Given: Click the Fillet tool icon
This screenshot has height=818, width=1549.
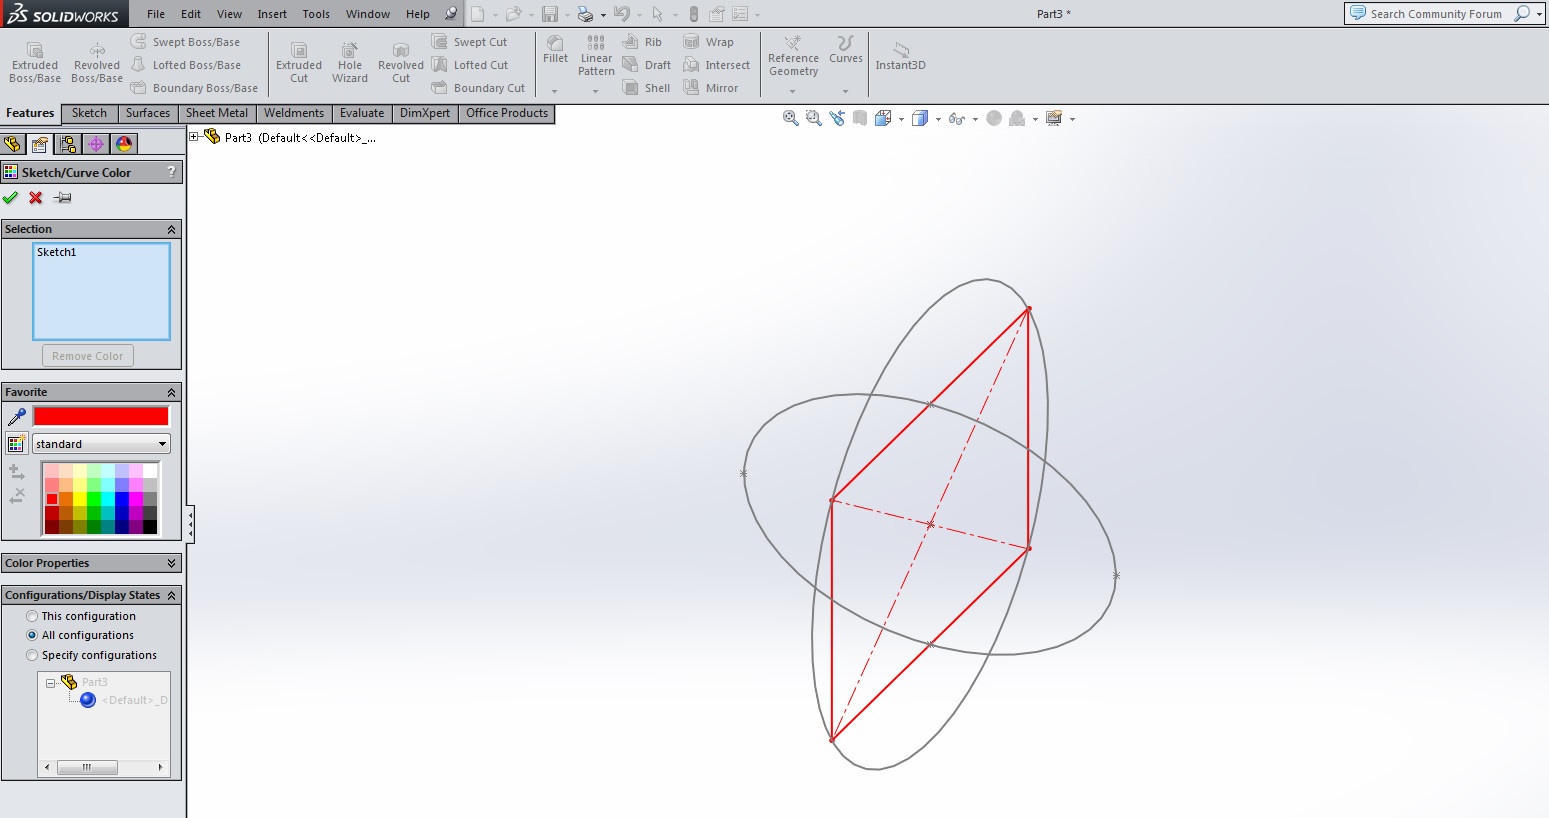Looking at the screenshot, I should [555, 49].
